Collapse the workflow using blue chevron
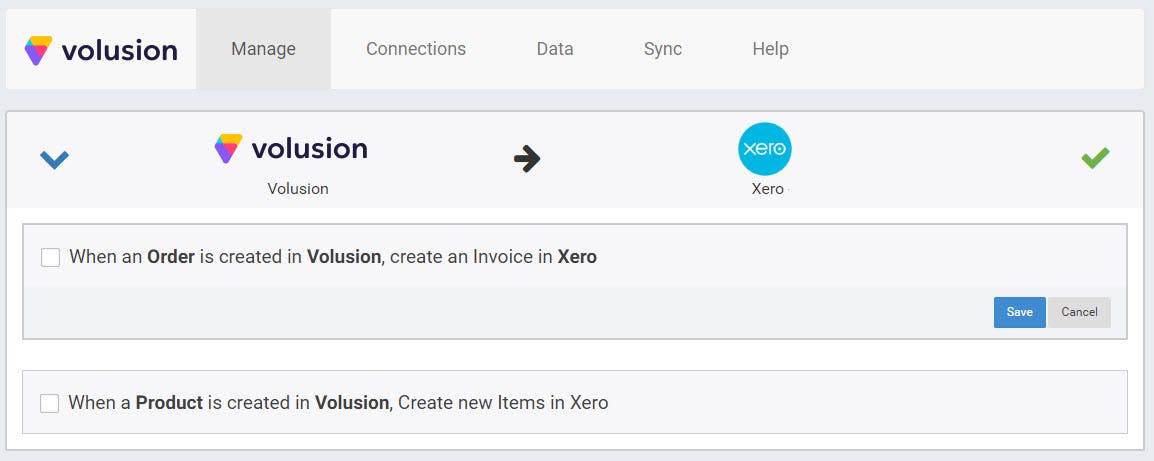The image size is (1154, 461). click(54, 159)
